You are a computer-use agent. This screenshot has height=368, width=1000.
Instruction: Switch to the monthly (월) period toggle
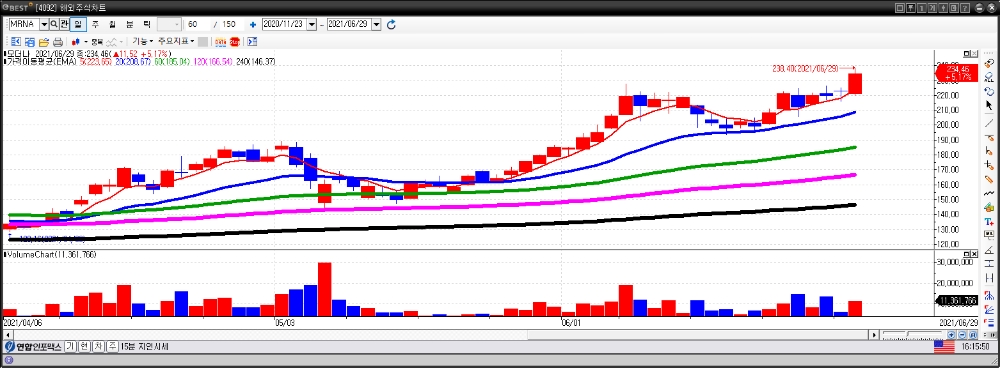112,24
